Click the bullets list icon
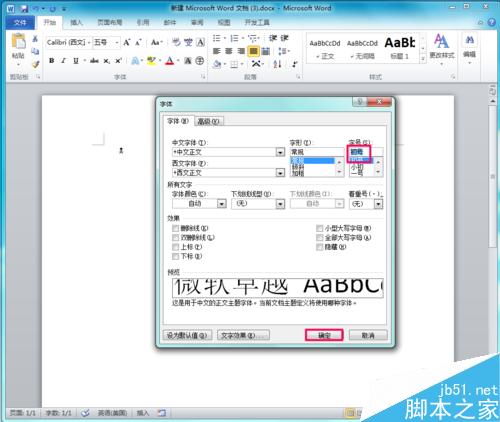The width and height of the screenshot is (500, 422). pos(218,38)
